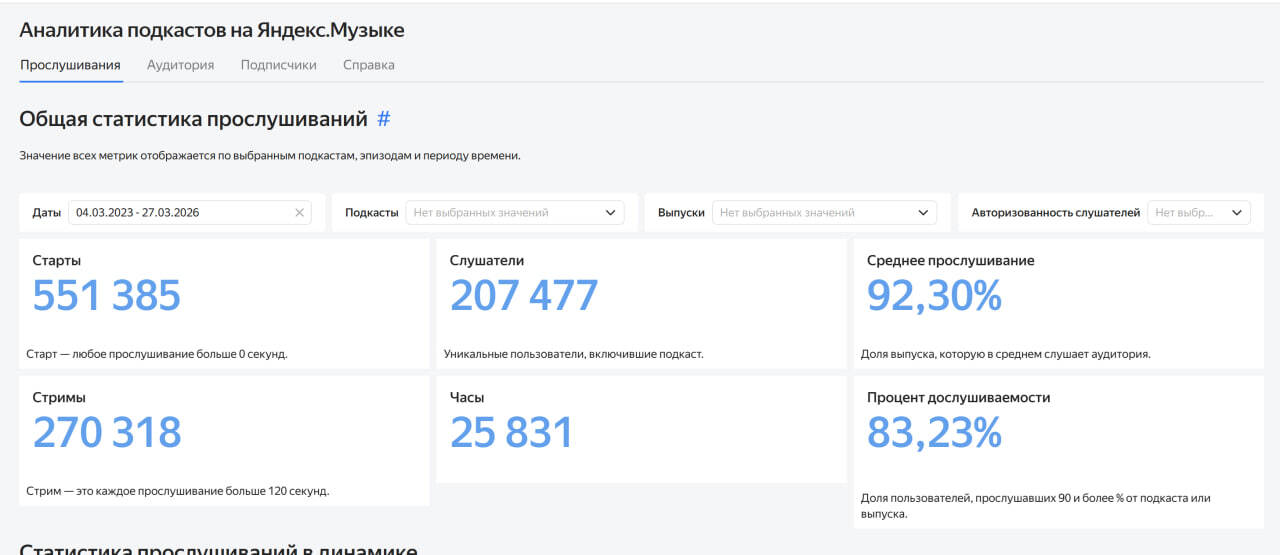Open Авторизованность слушателей dropdown
The height and width of the screenshot is (555, 1280).
[1199, 212]
